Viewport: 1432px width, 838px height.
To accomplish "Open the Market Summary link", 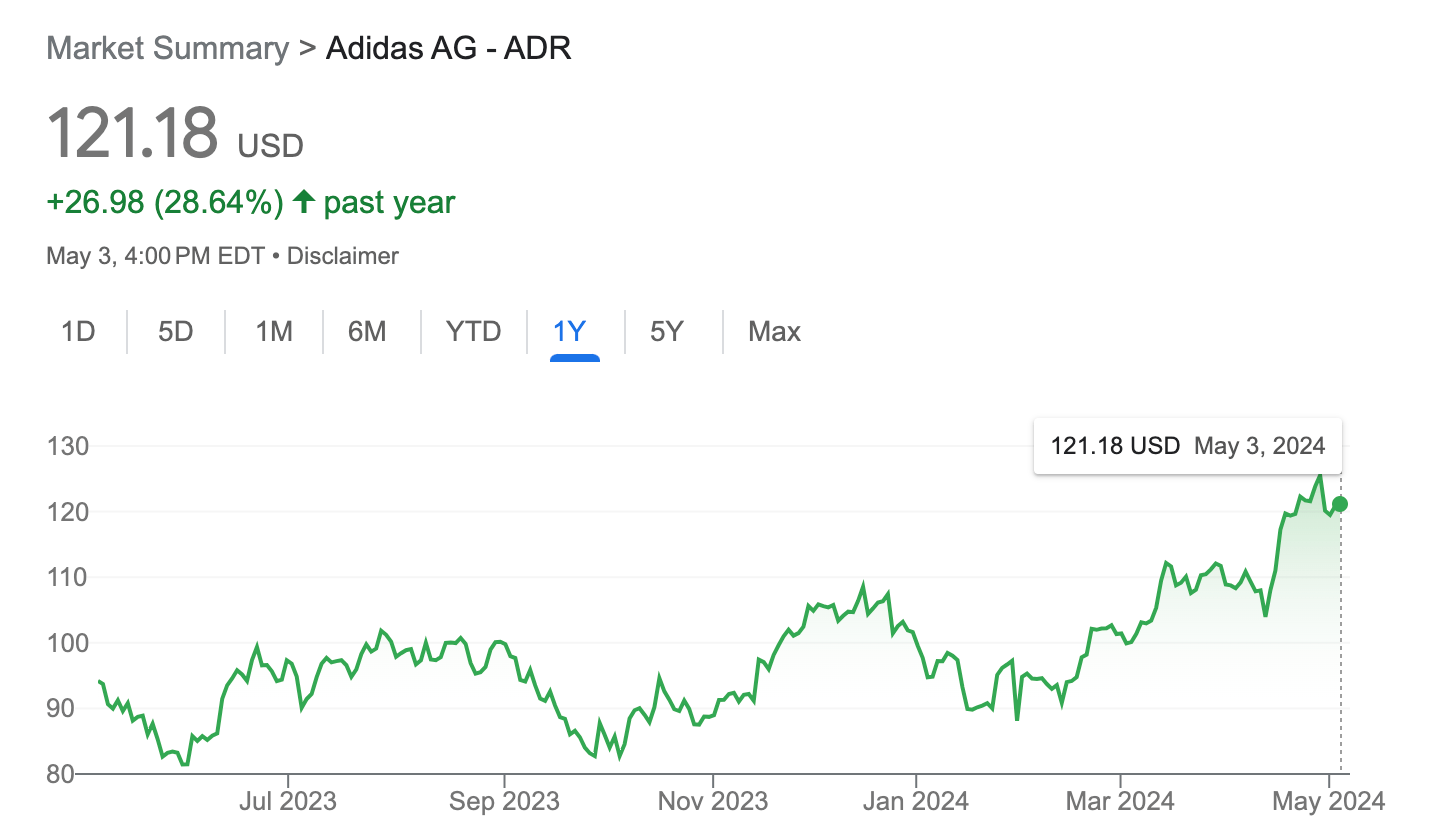I will pyautogui.click(x=167, y=48).
